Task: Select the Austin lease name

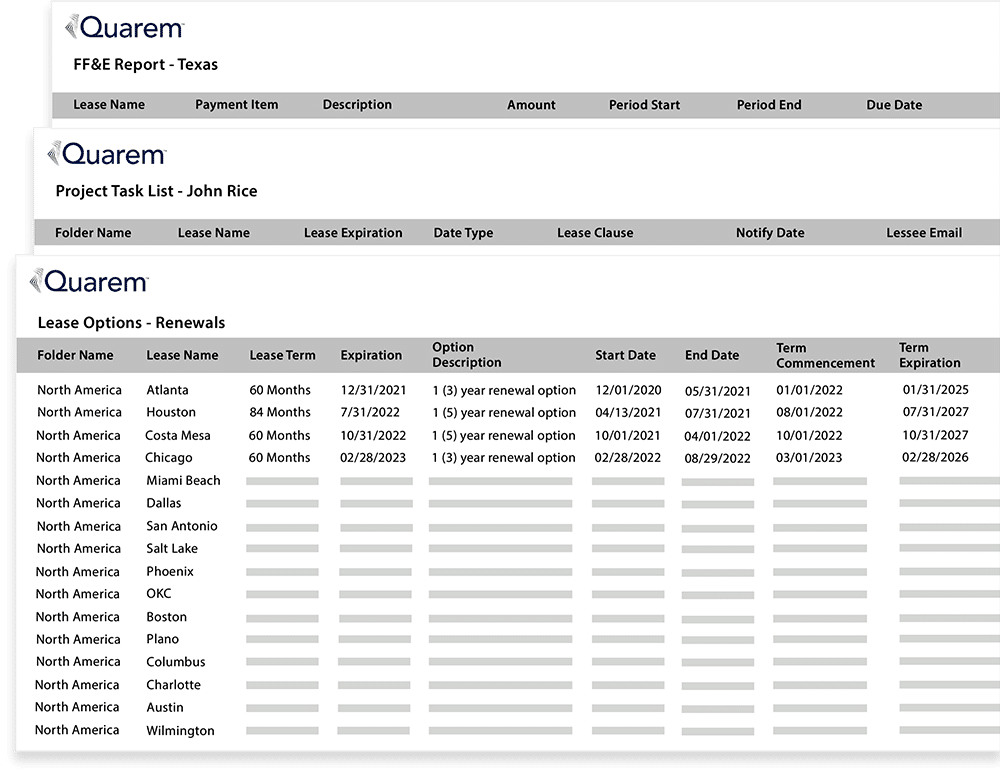Action: coord(165,707)
